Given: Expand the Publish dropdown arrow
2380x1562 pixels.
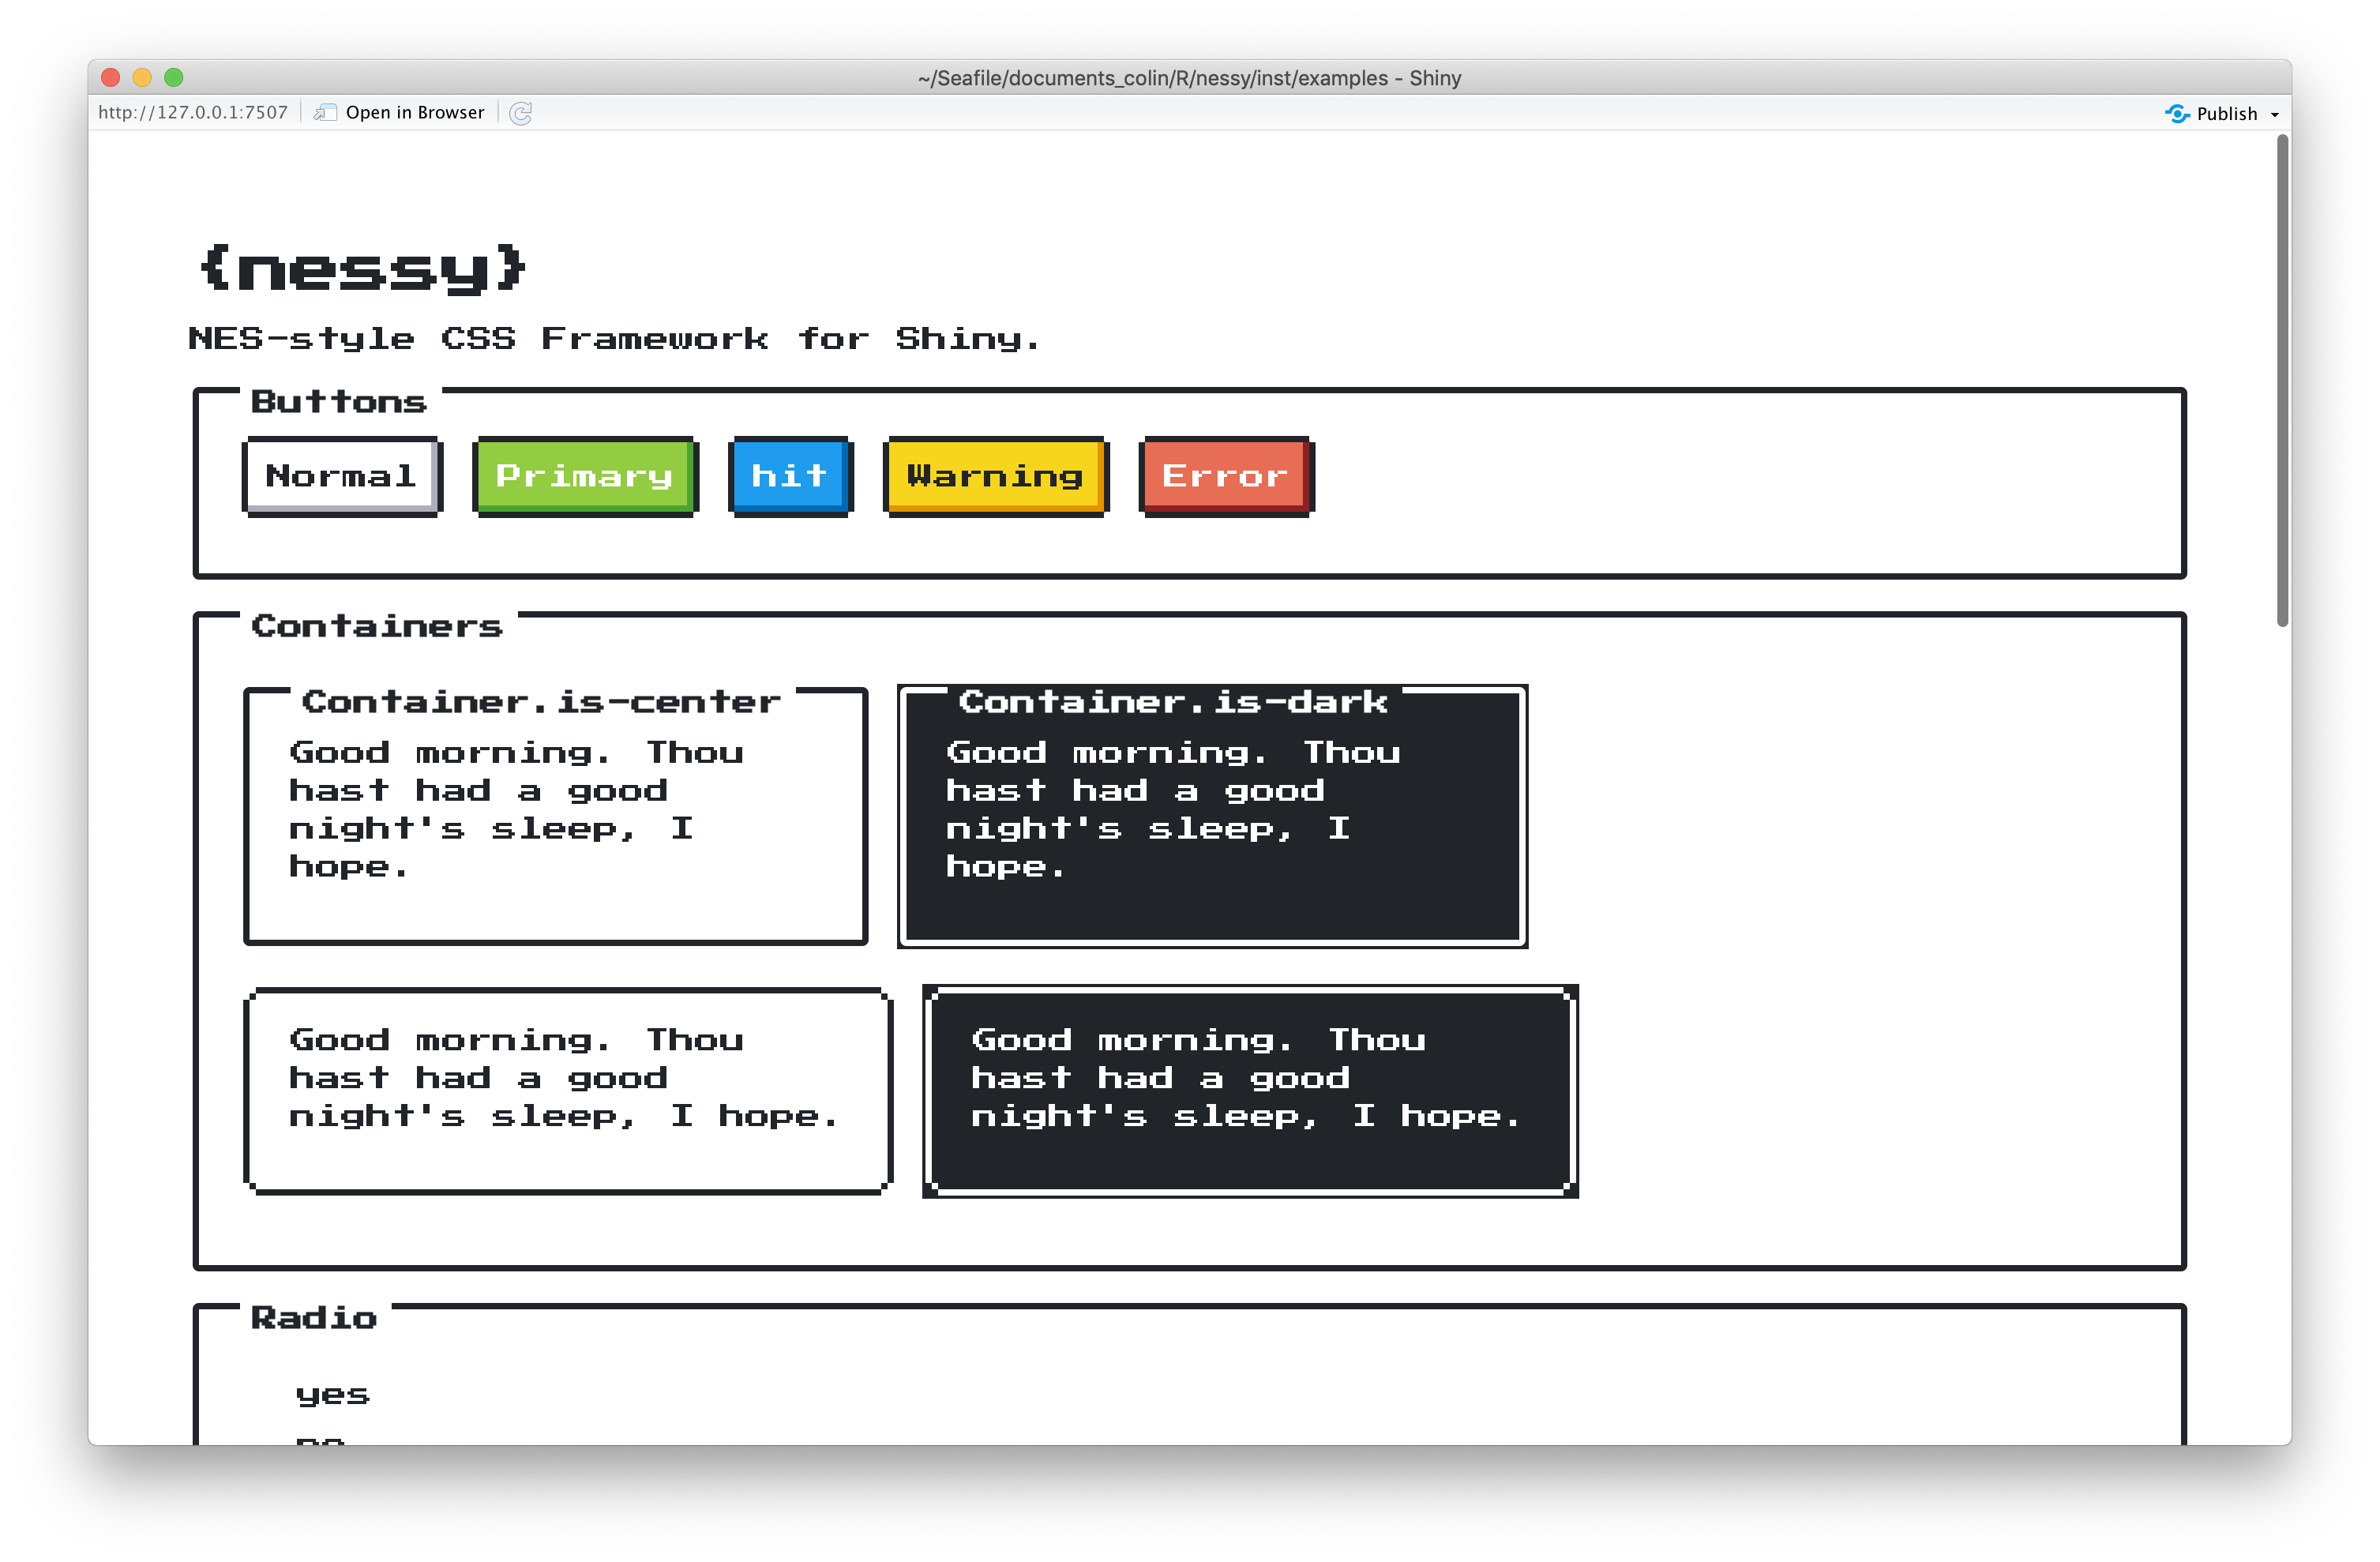Looking at the screenshot, I should click(2275, 115).
